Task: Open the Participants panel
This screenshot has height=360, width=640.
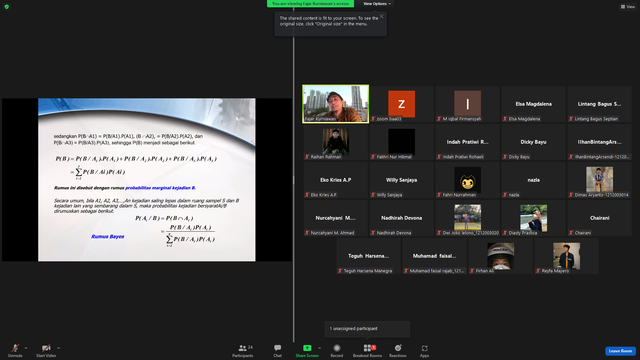Action: [243, 350]
